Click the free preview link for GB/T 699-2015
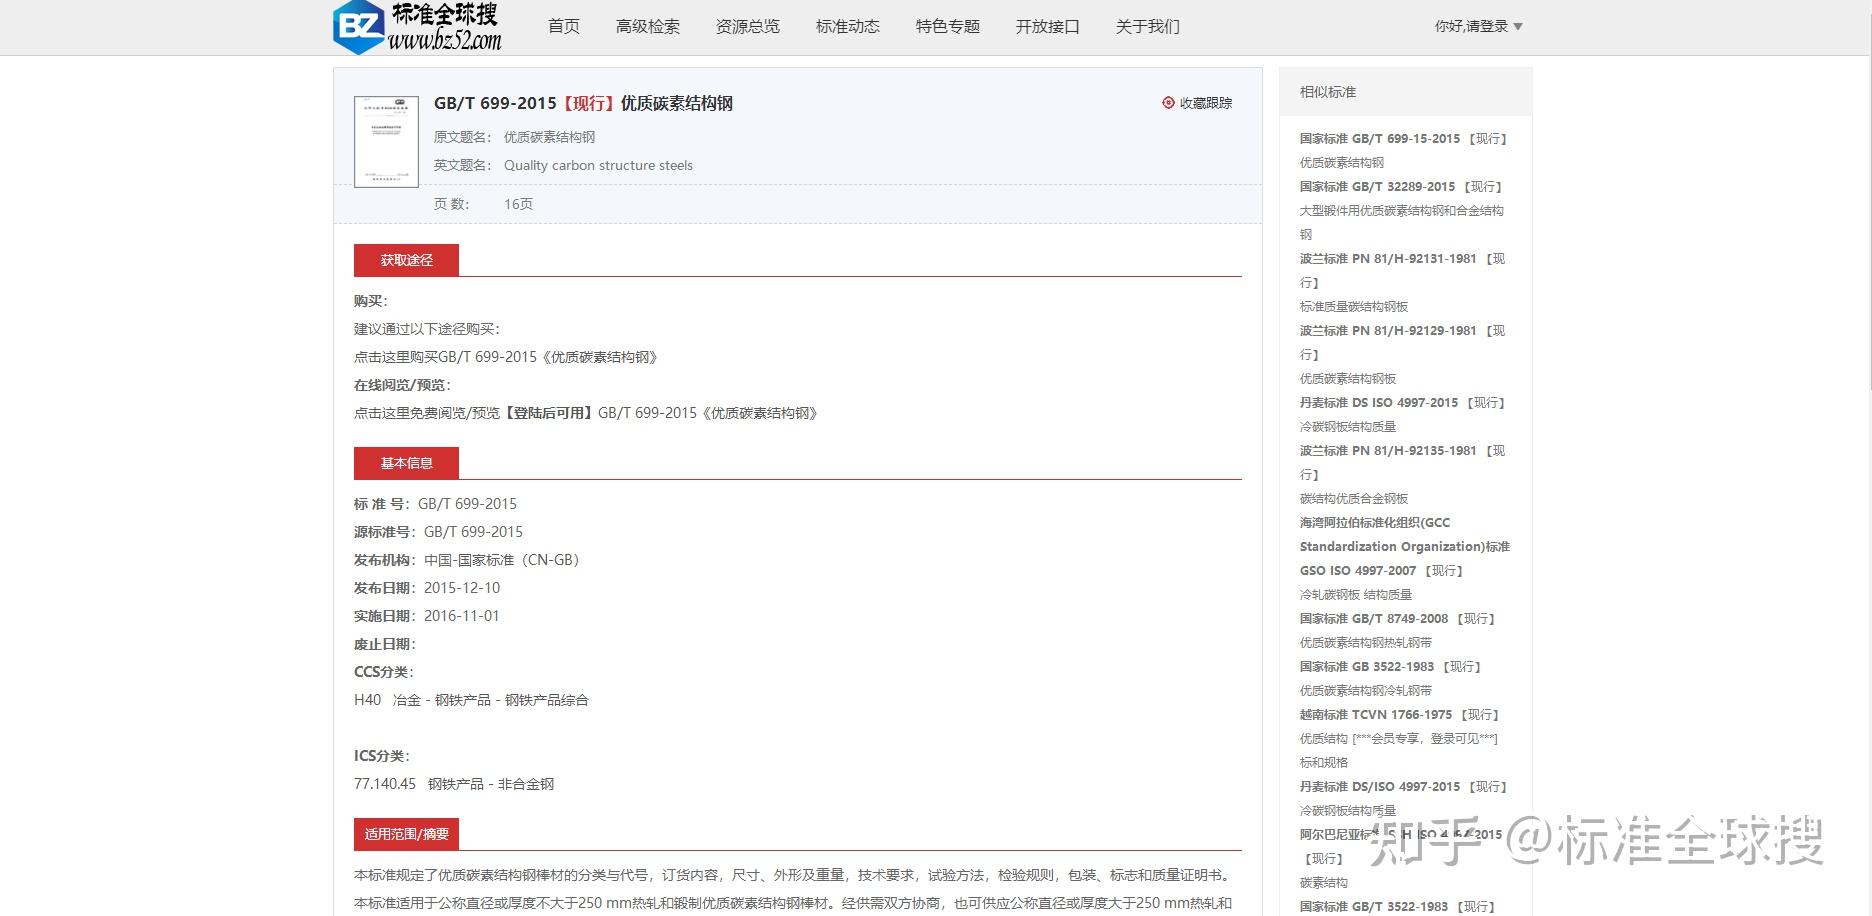This screenshot has width=1872, height=916. 585,413
